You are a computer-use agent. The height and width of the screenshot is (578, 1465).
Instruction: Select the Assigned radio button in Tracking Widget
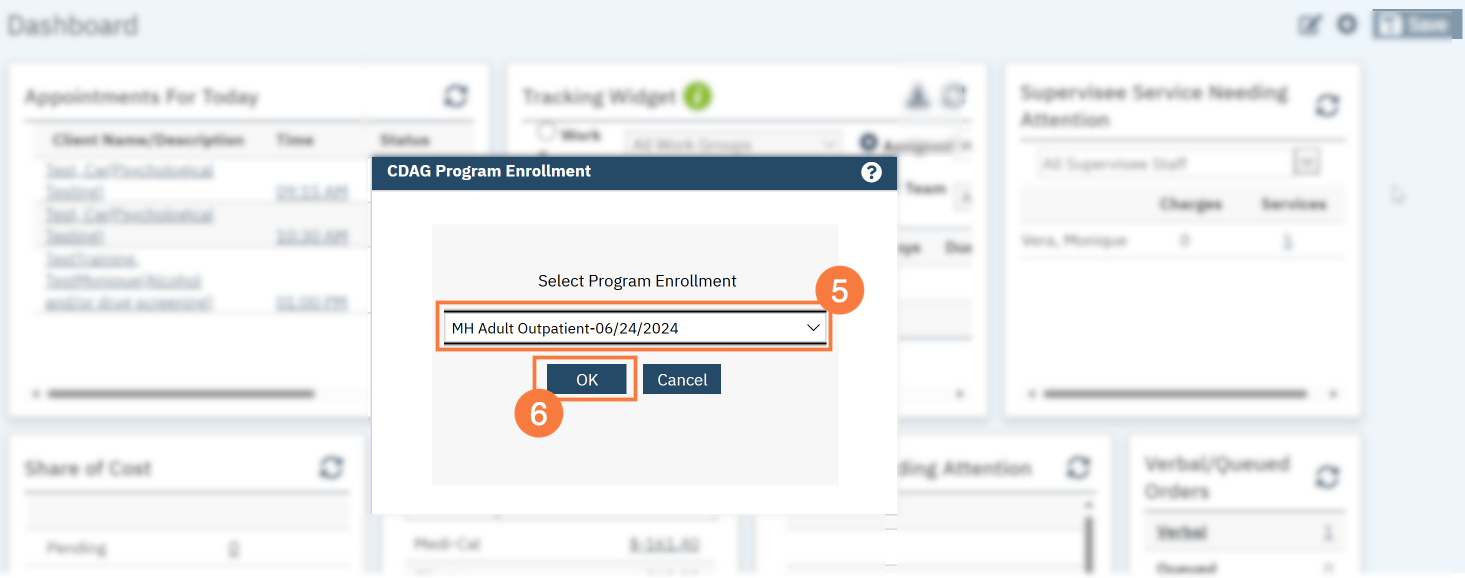click(x=868, y=143)
